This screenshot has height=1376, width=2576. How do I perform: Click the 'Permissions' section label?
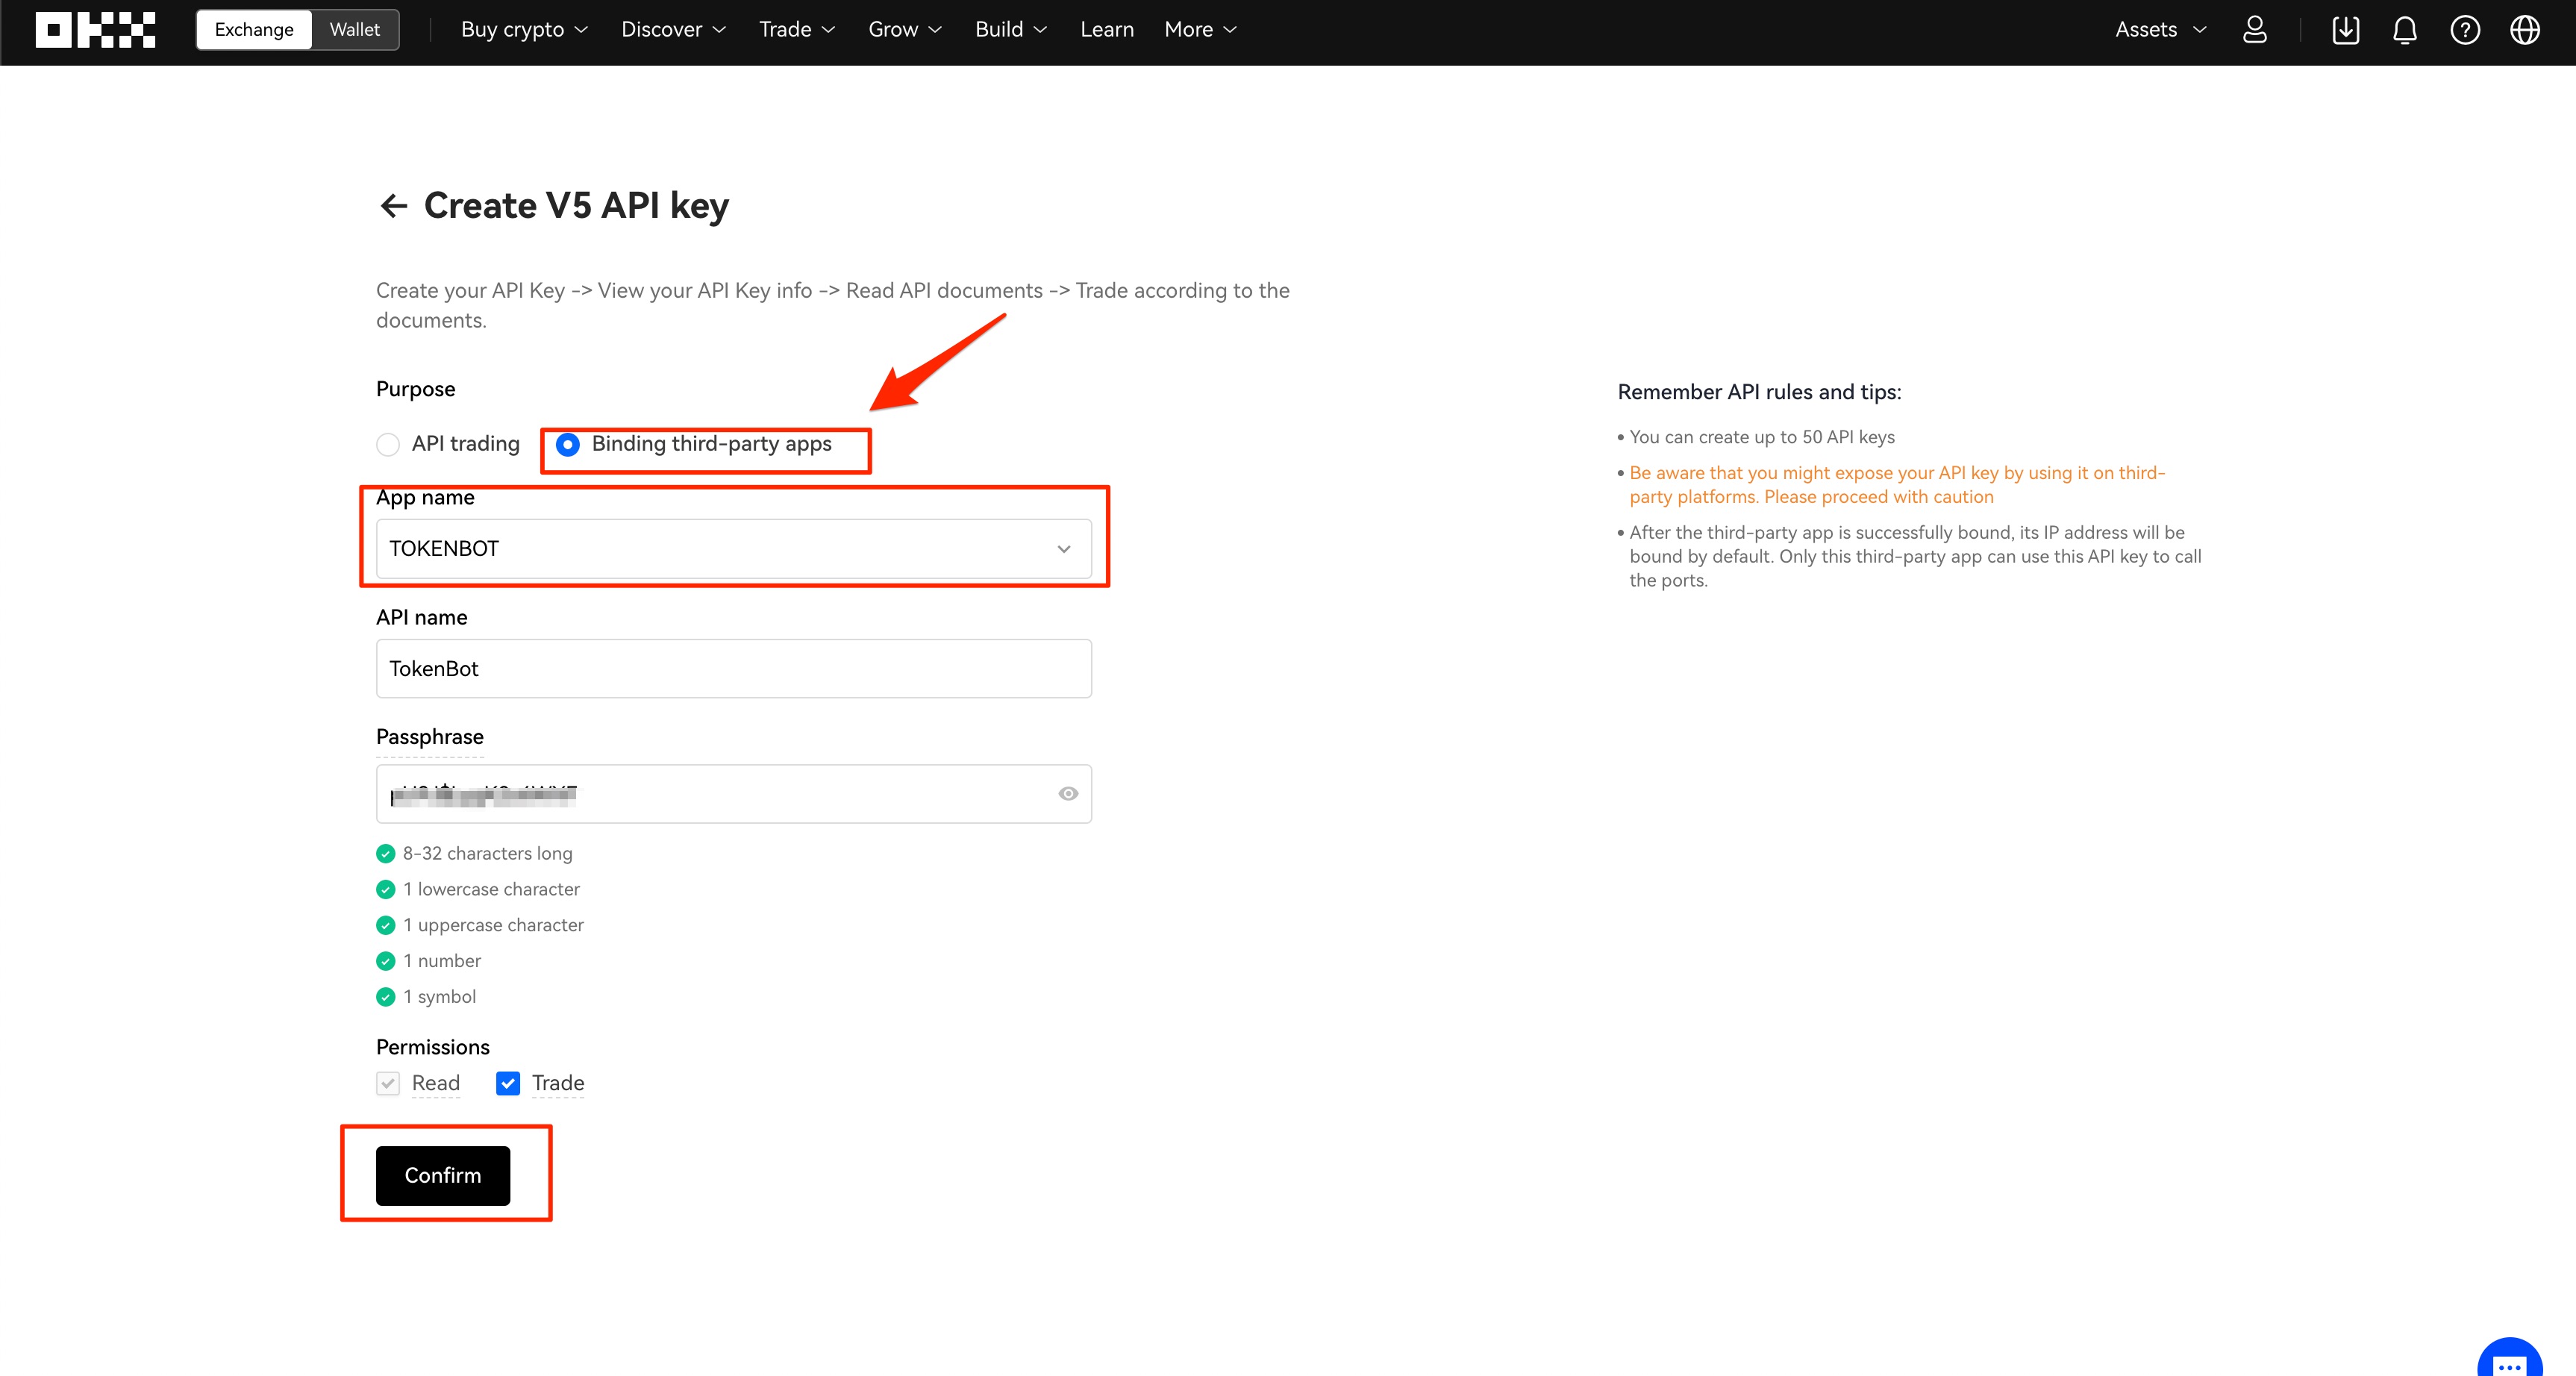click(x=433, y=1047)
